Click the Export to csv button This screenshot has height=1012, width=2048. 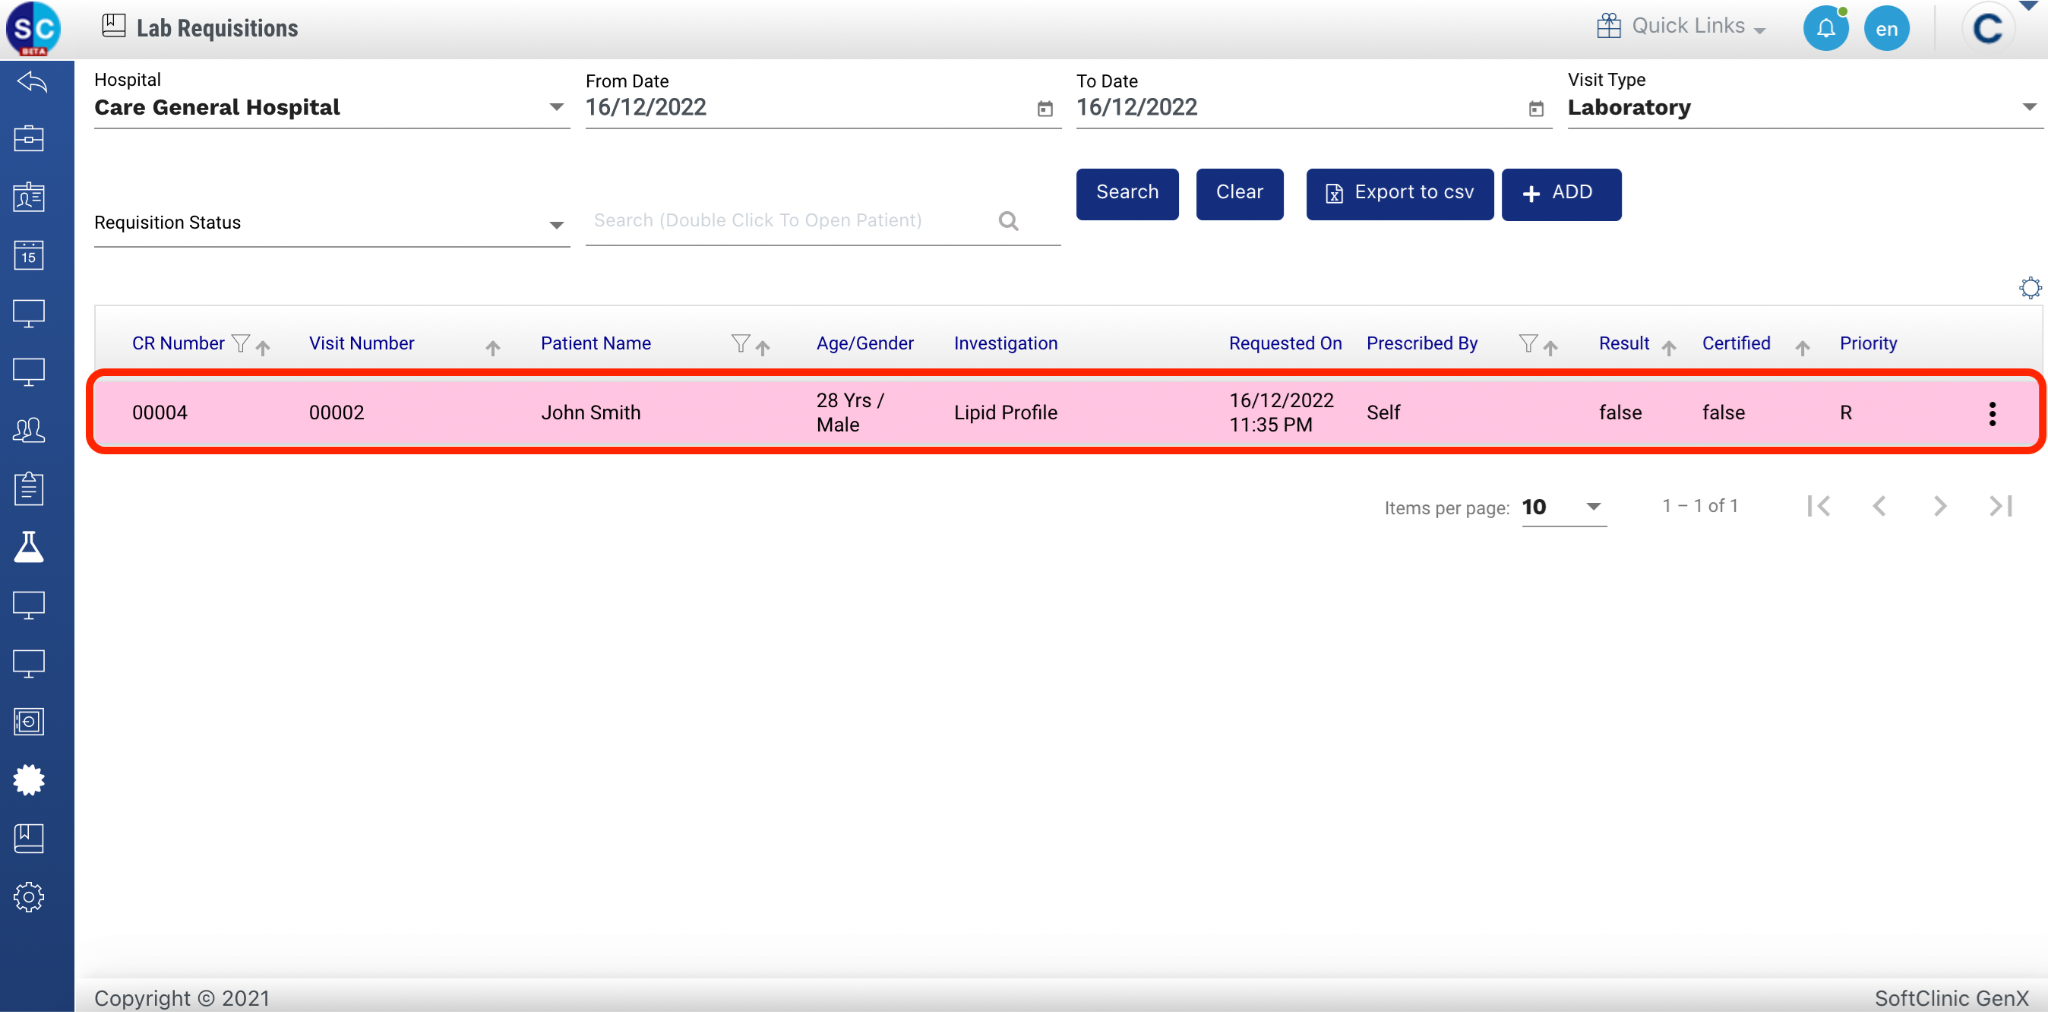click(x=1399, y=193)
